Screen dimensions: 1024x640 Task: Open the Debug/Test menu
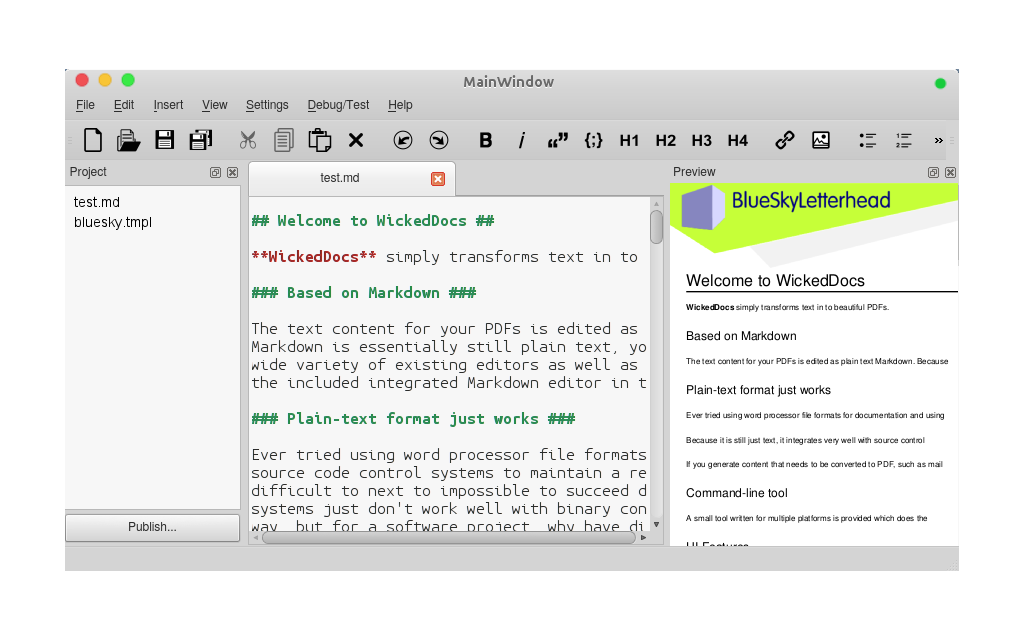(x=338, y=105)
